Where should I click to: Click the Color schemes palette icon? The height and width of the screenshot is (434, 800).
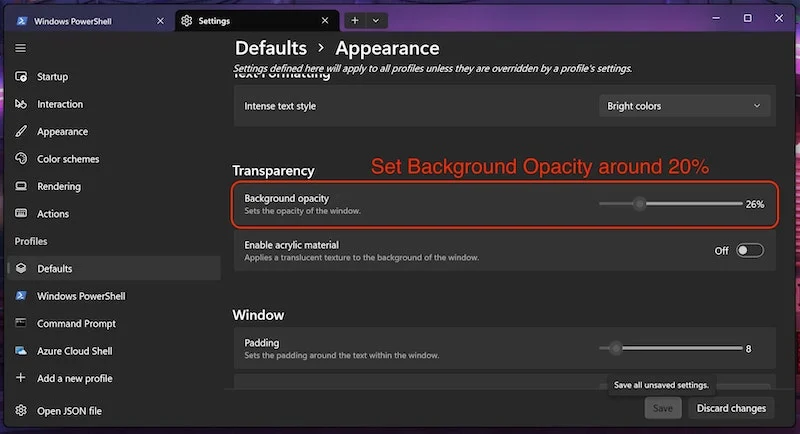[x=21, y=159]
